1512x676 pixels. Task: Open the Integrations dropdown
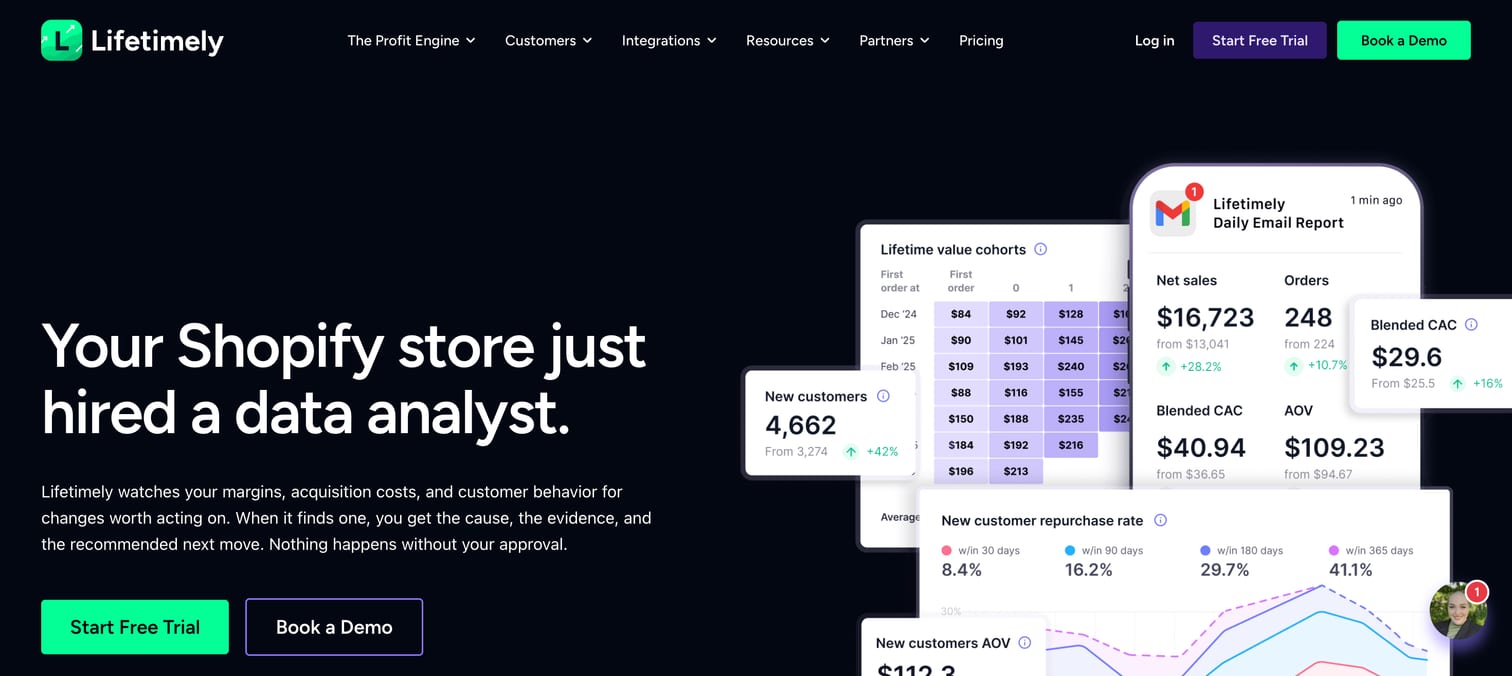click(669, 41)
